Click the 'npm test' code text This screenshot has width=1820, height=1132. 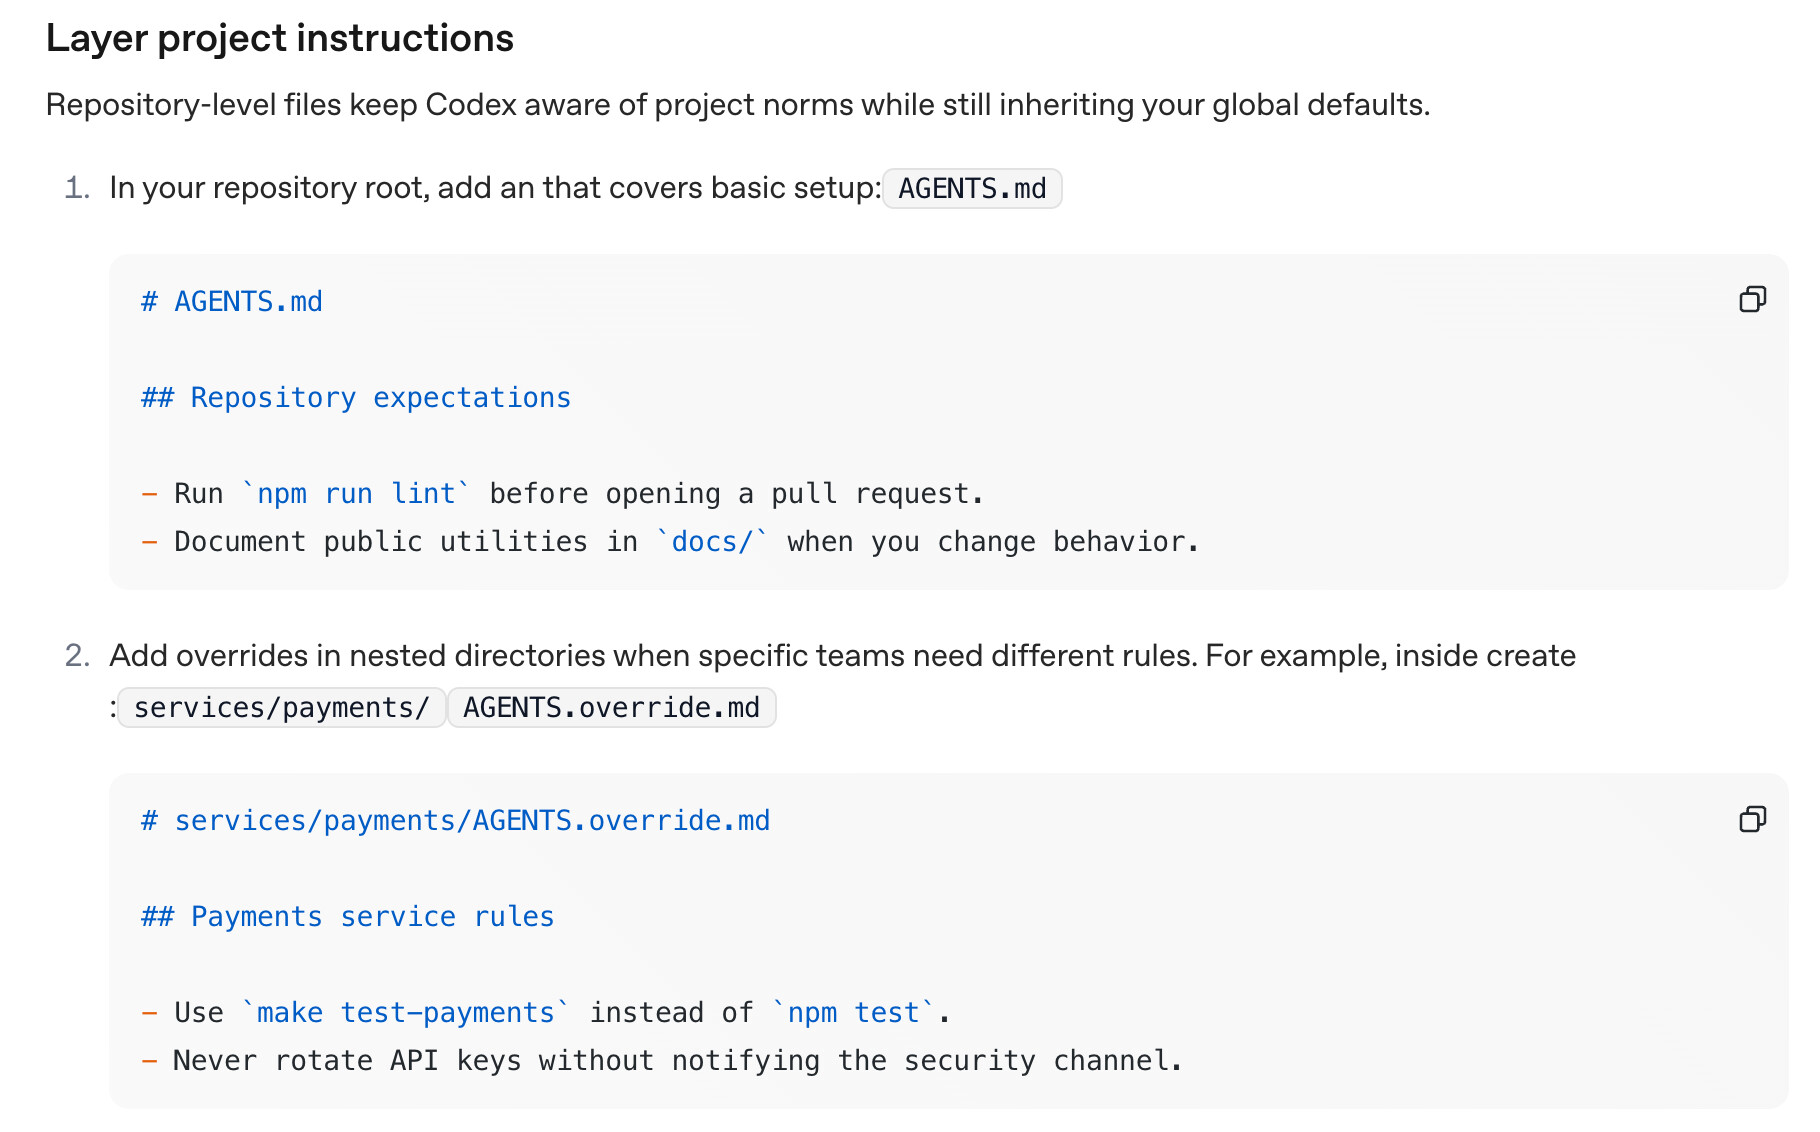(854, 1012)
